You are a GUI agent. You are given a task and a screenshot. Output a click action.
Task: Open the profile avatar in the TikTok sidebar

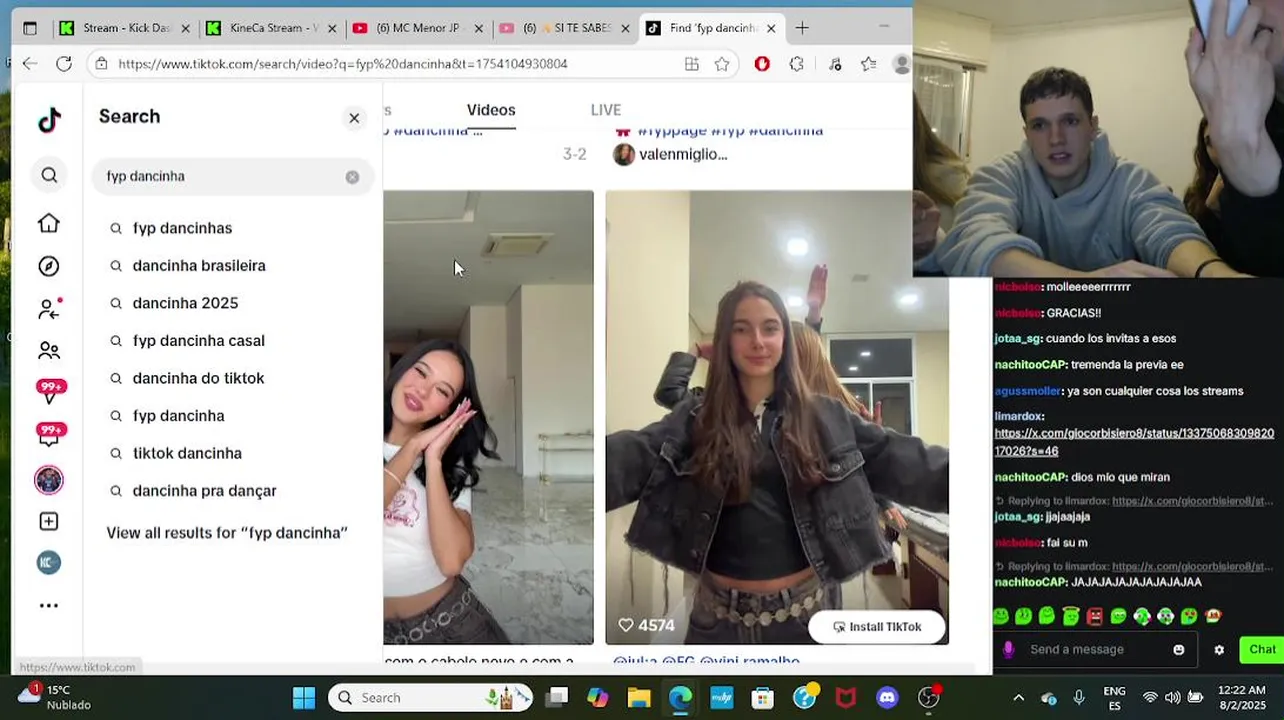point(49,480)
